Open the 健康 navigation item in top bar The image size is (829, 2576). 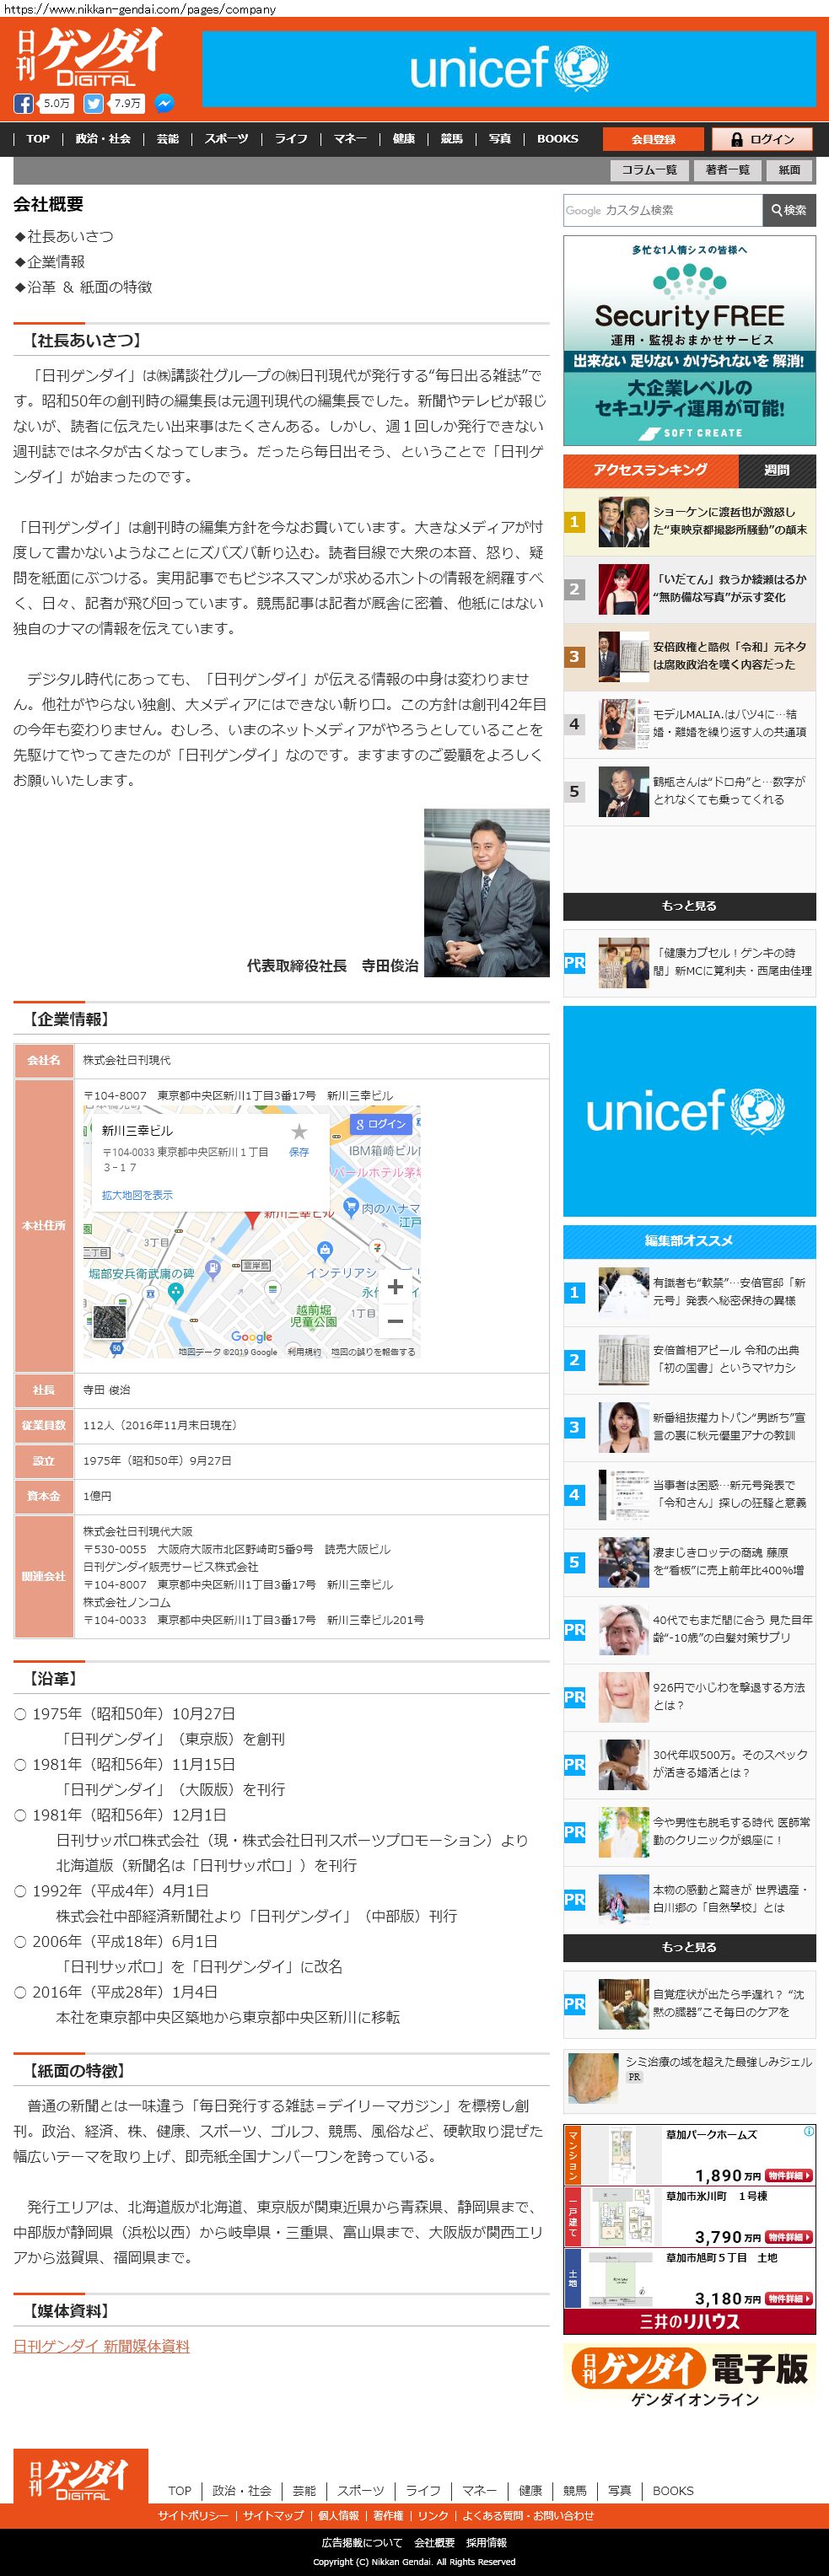click(404, 139)
